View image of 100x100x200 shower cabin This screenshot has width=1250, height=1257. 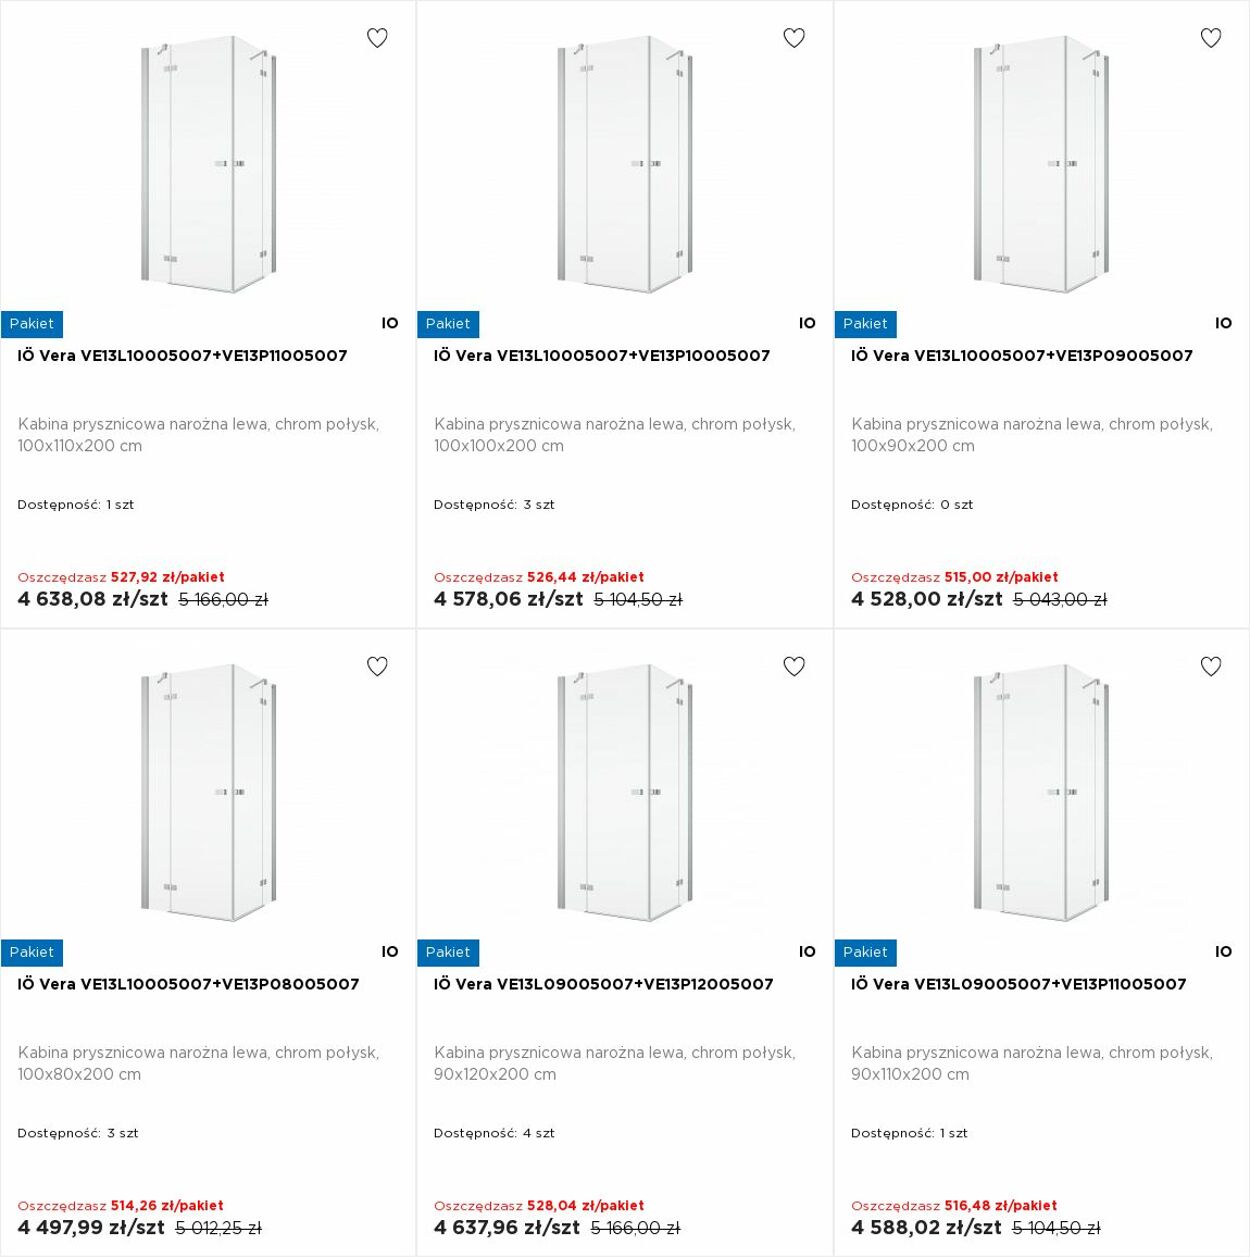click(x=624, y=165)
